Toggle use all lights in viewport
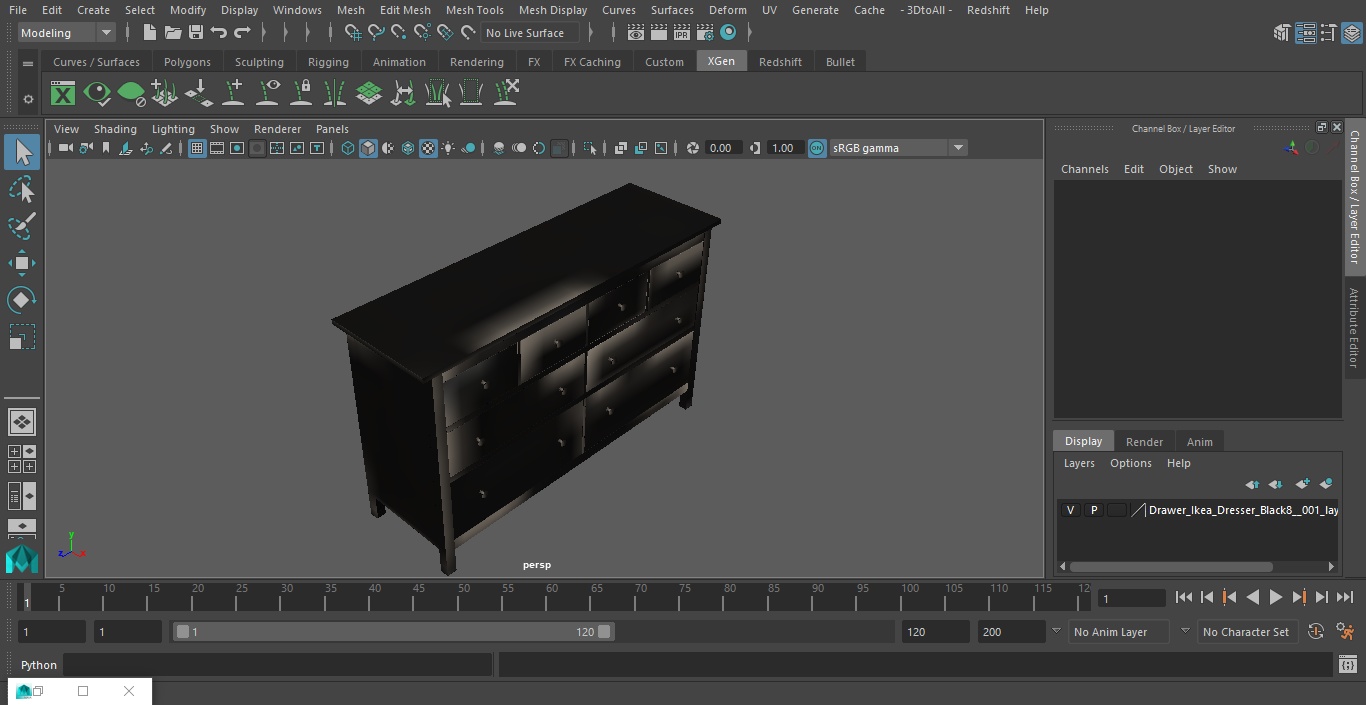Viewport: 1366px width, 705px height. point(448,148)
